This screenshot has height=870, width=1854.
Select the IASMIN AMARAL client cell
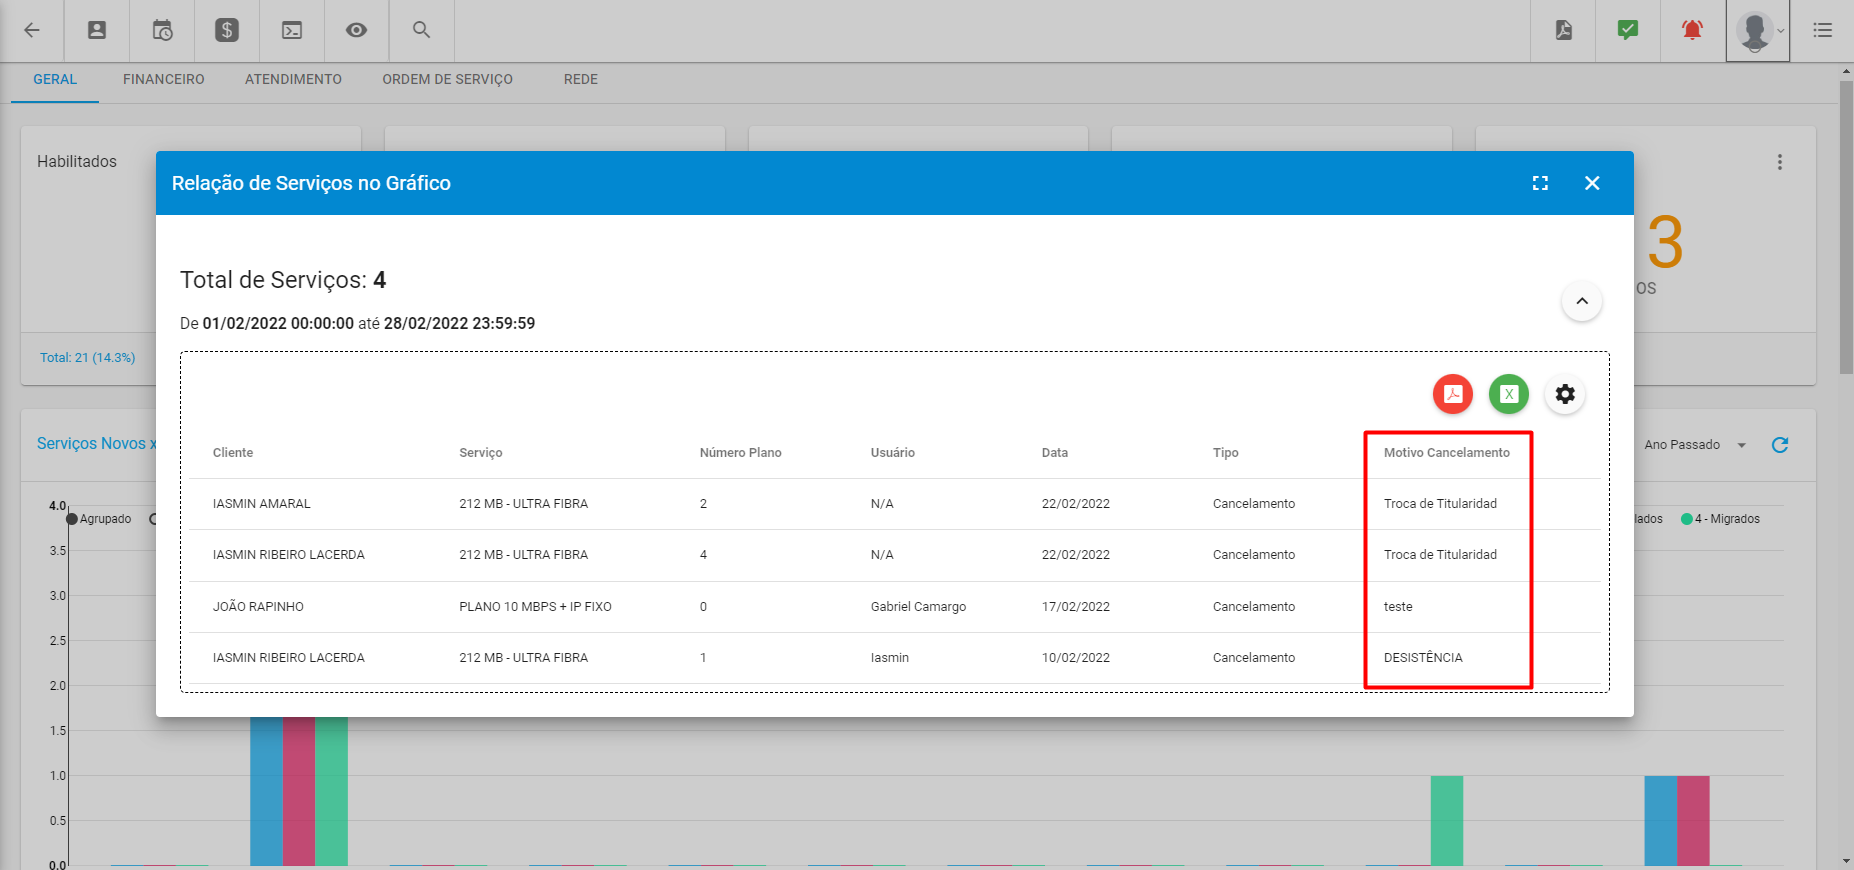point(262,504)
